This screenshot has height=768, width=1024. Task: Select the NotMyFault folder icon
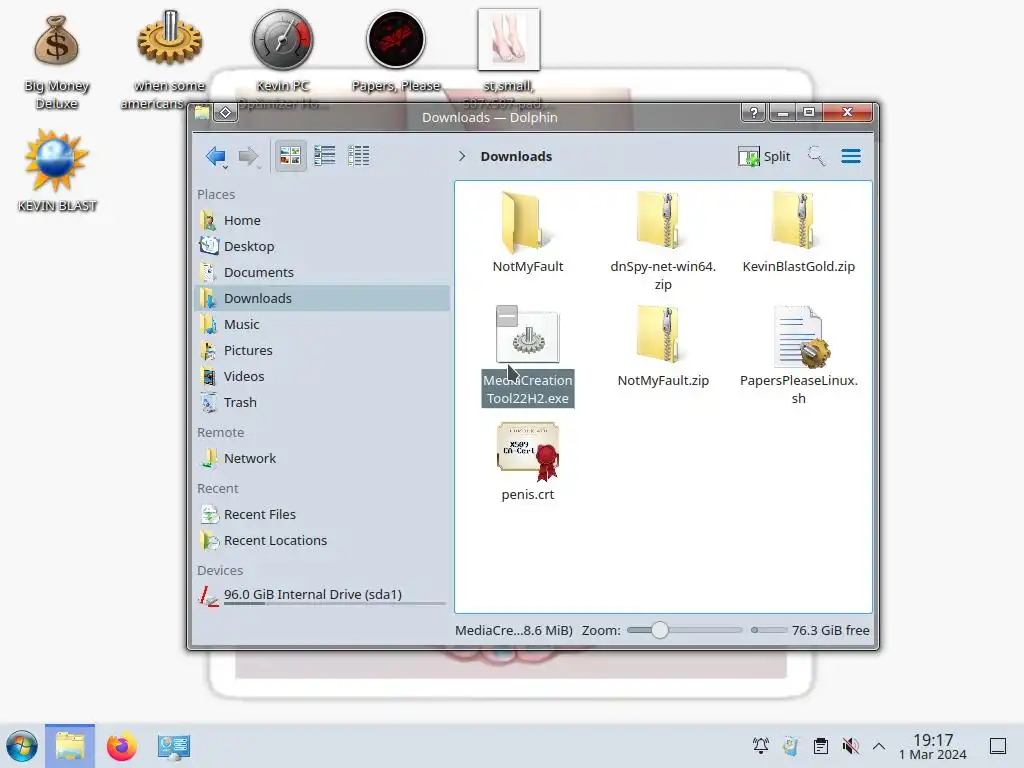click(527, 222)
